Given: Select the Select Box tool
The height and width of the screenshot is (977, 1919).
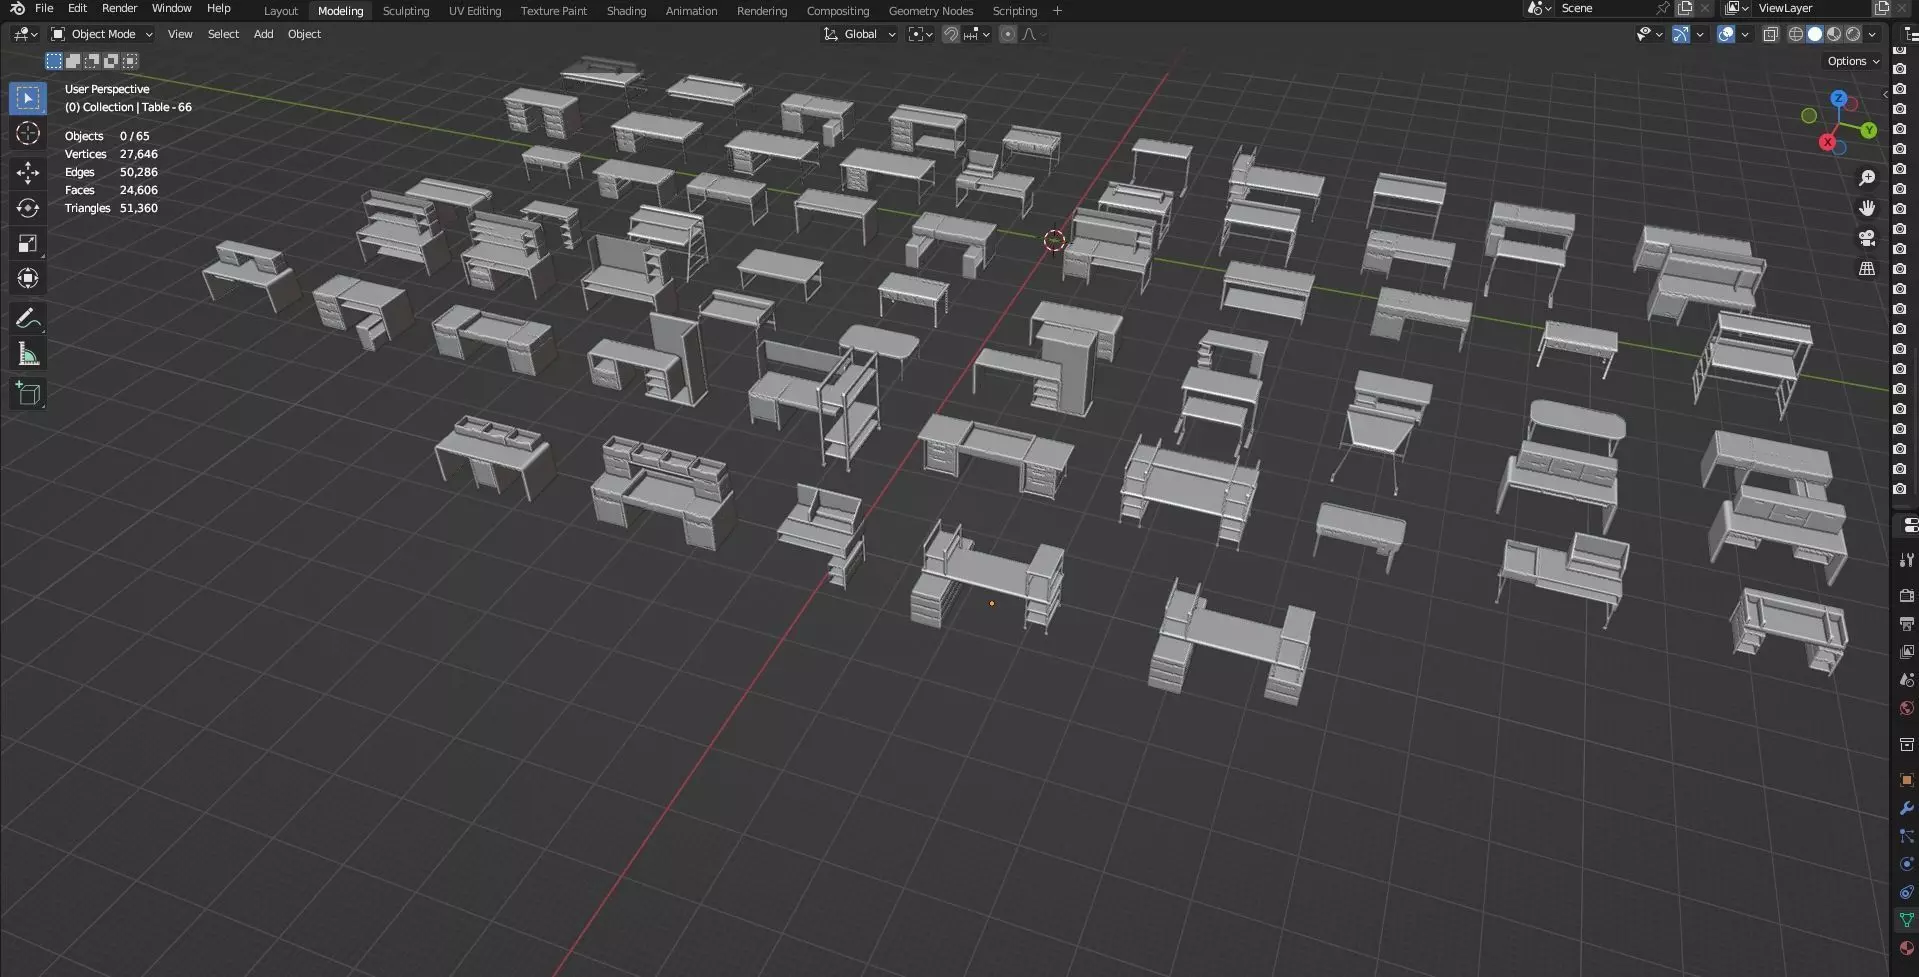Looking at the screenshot, I should [28, 97].
